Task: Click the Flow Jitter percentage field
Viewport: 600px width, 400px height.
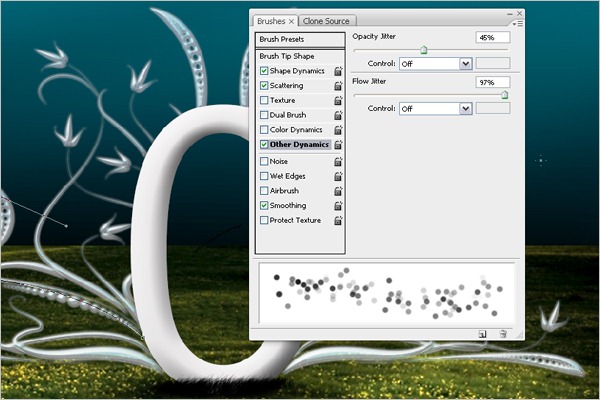Action: click(x=492, y=82)
